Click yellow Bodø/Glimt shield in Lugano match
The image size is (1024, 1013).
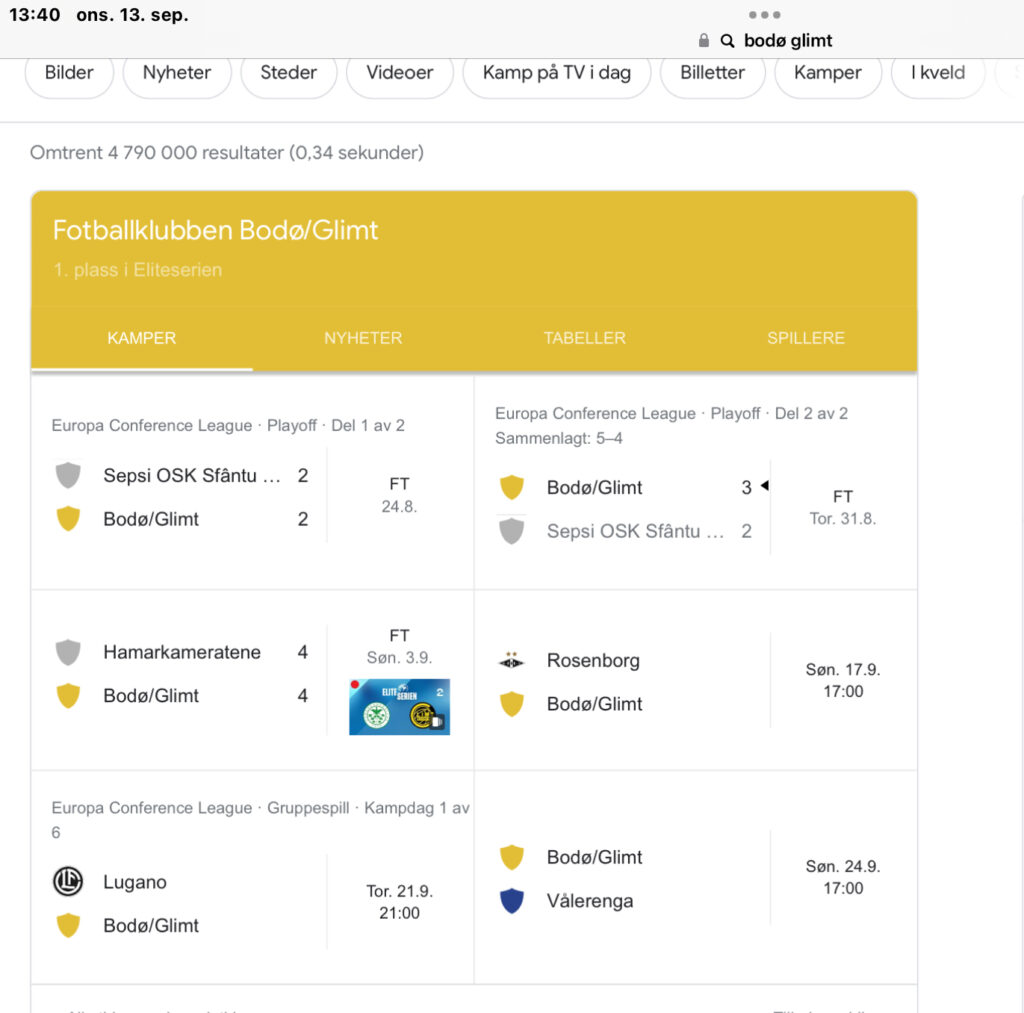(68, 925)
